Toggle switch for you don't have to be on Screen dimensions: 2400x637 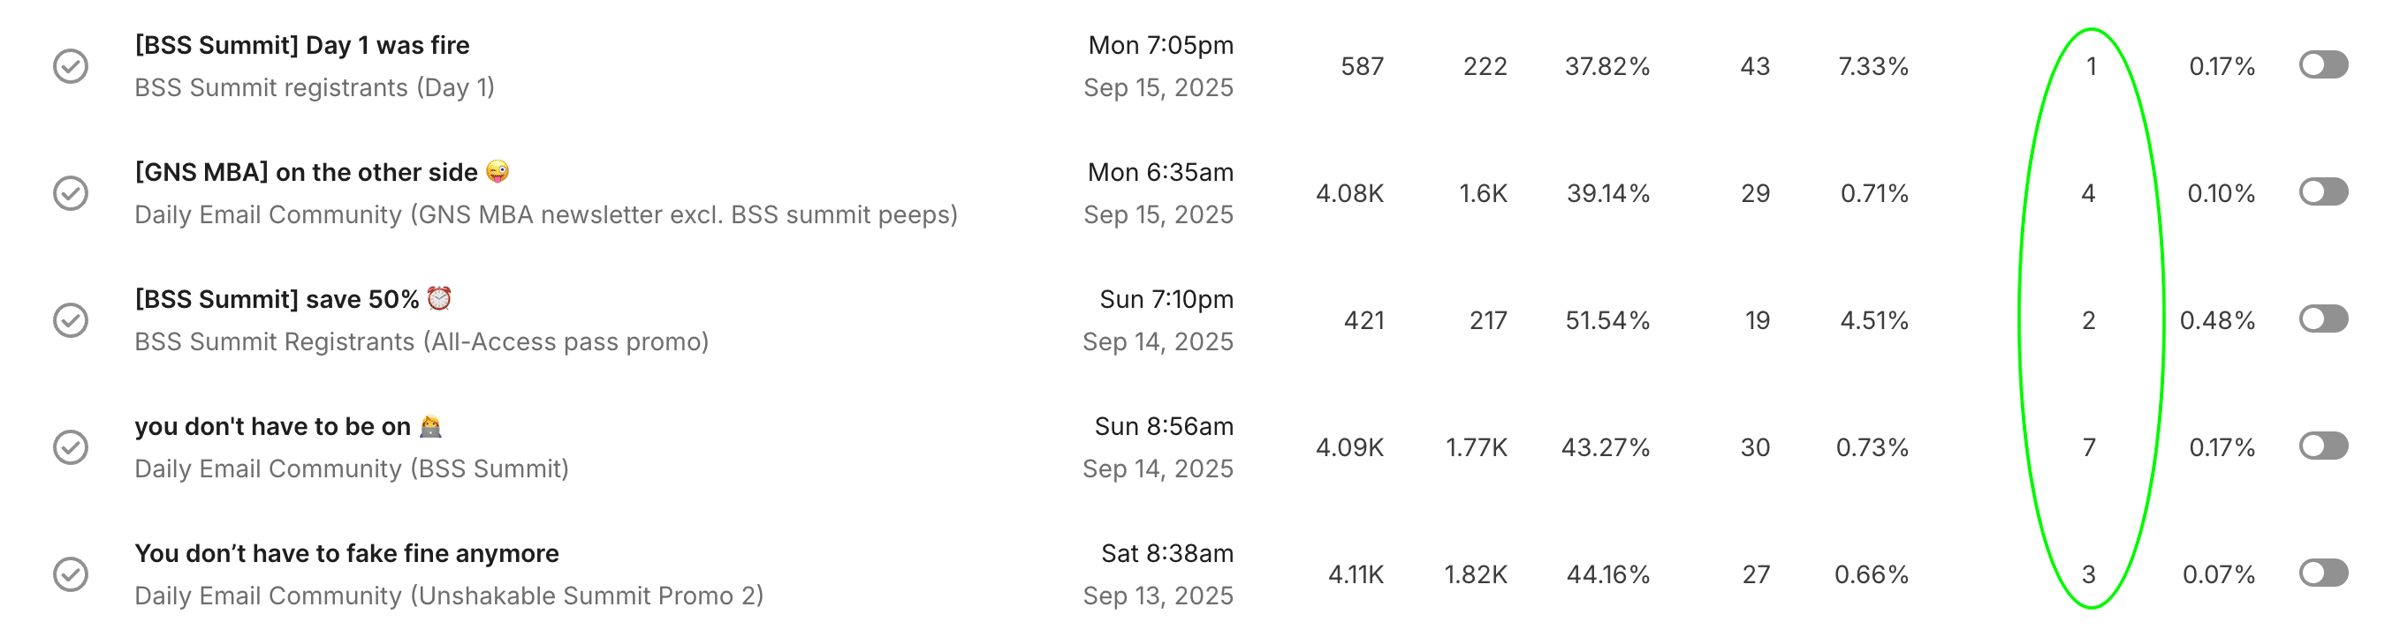(x=2324, y=446)
